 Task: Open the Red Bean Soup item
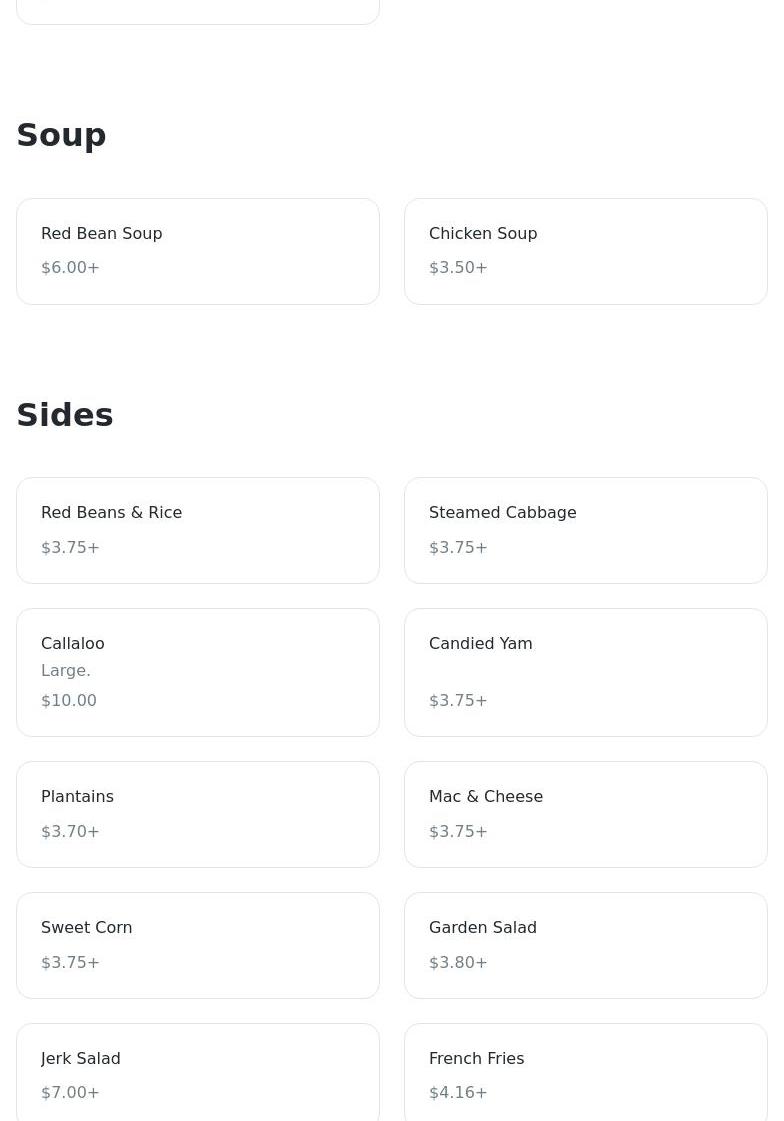point(198,250)
